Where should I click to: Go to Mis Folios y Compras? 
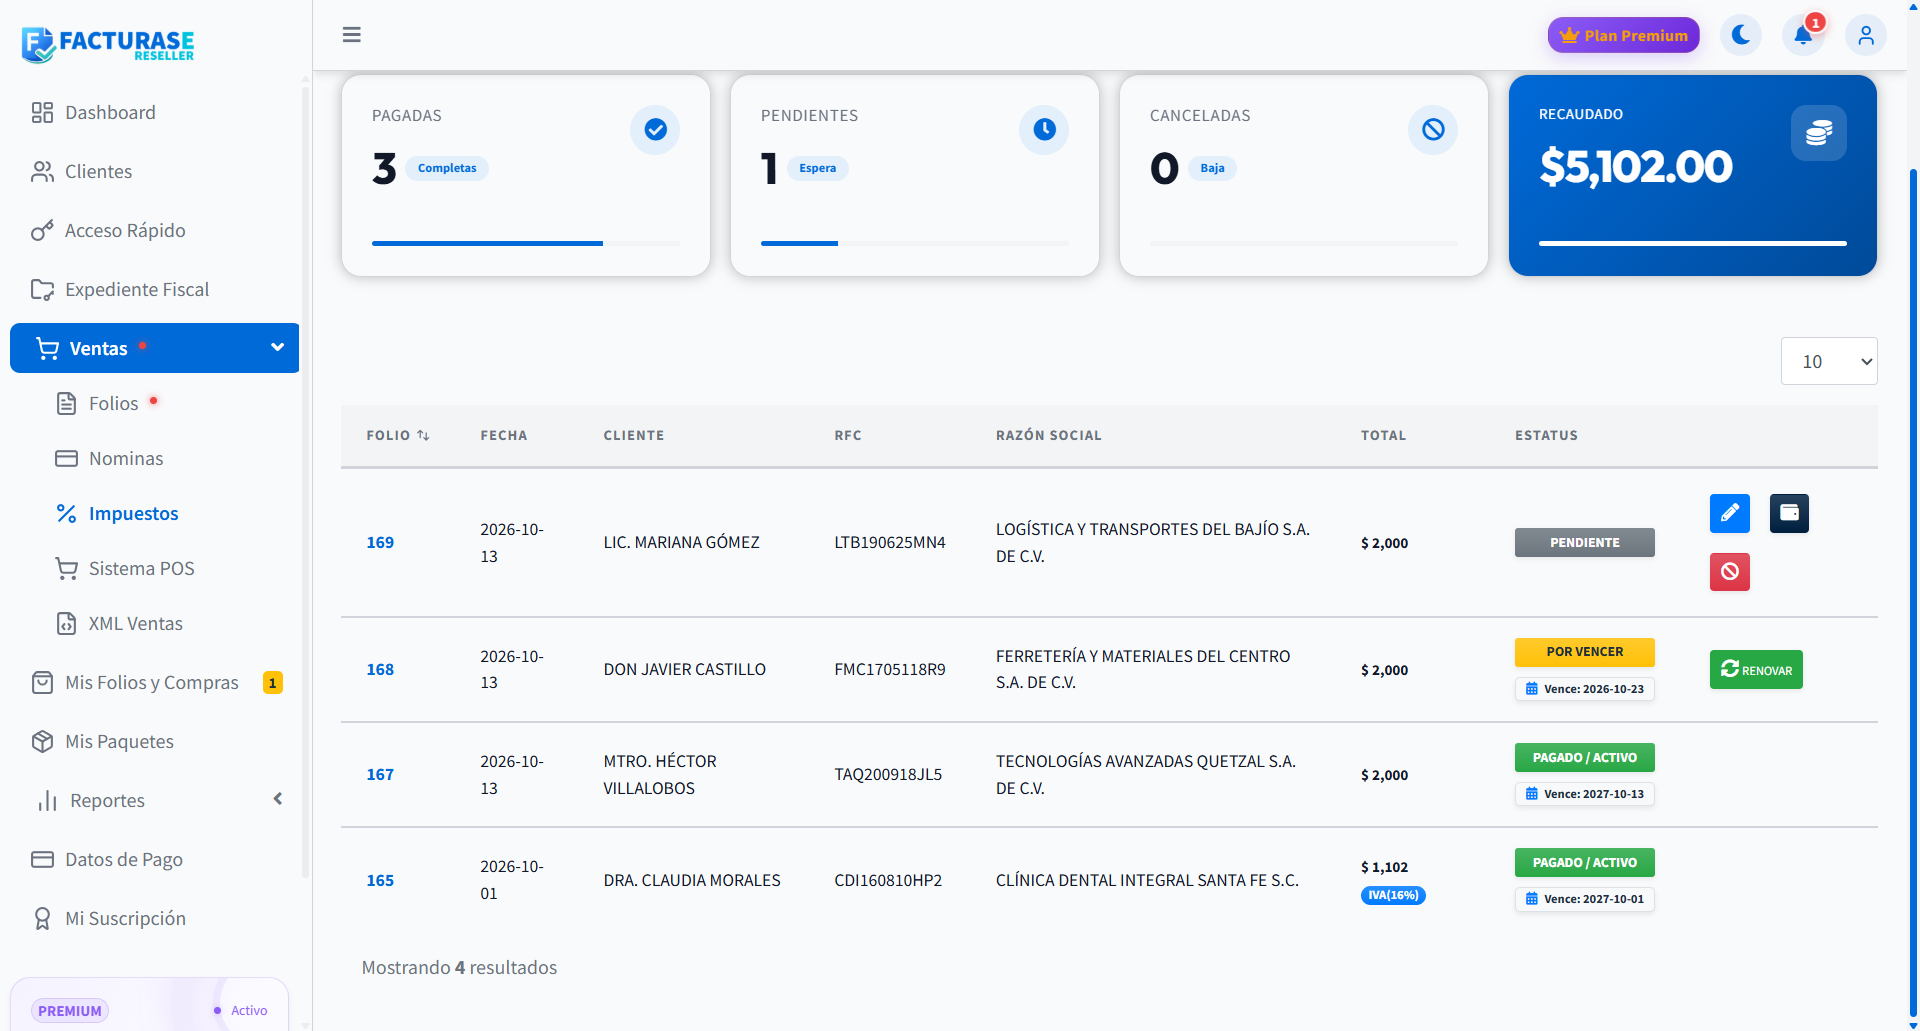pos(152,682)
